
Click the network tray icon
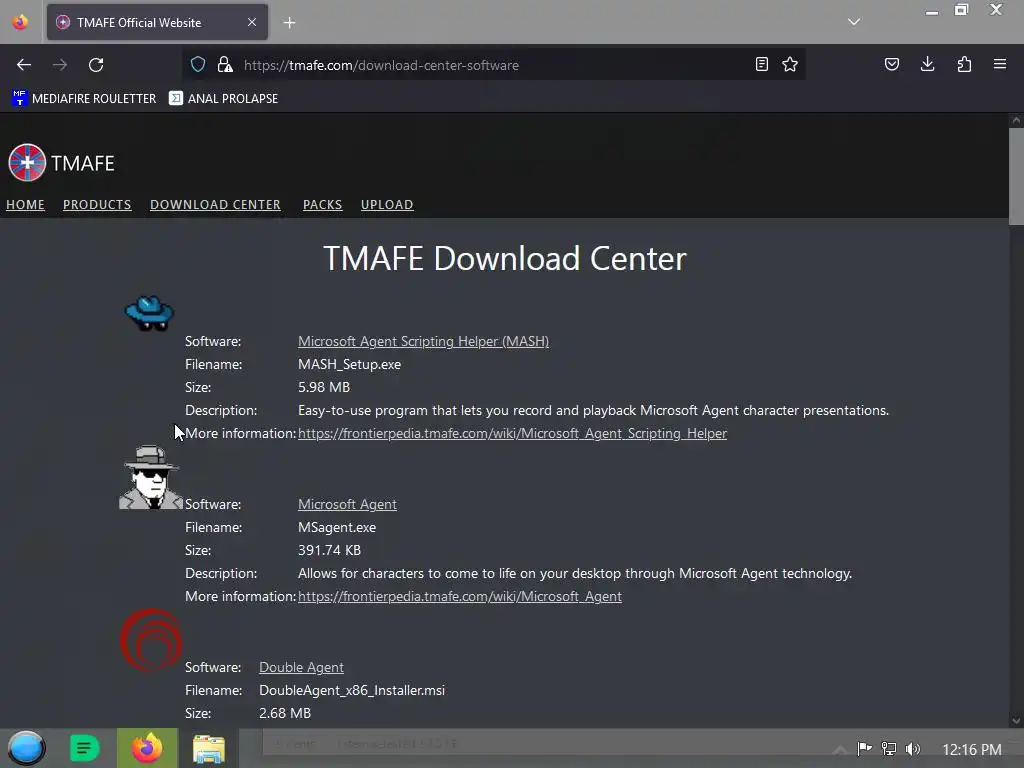[x=889, y=748]
